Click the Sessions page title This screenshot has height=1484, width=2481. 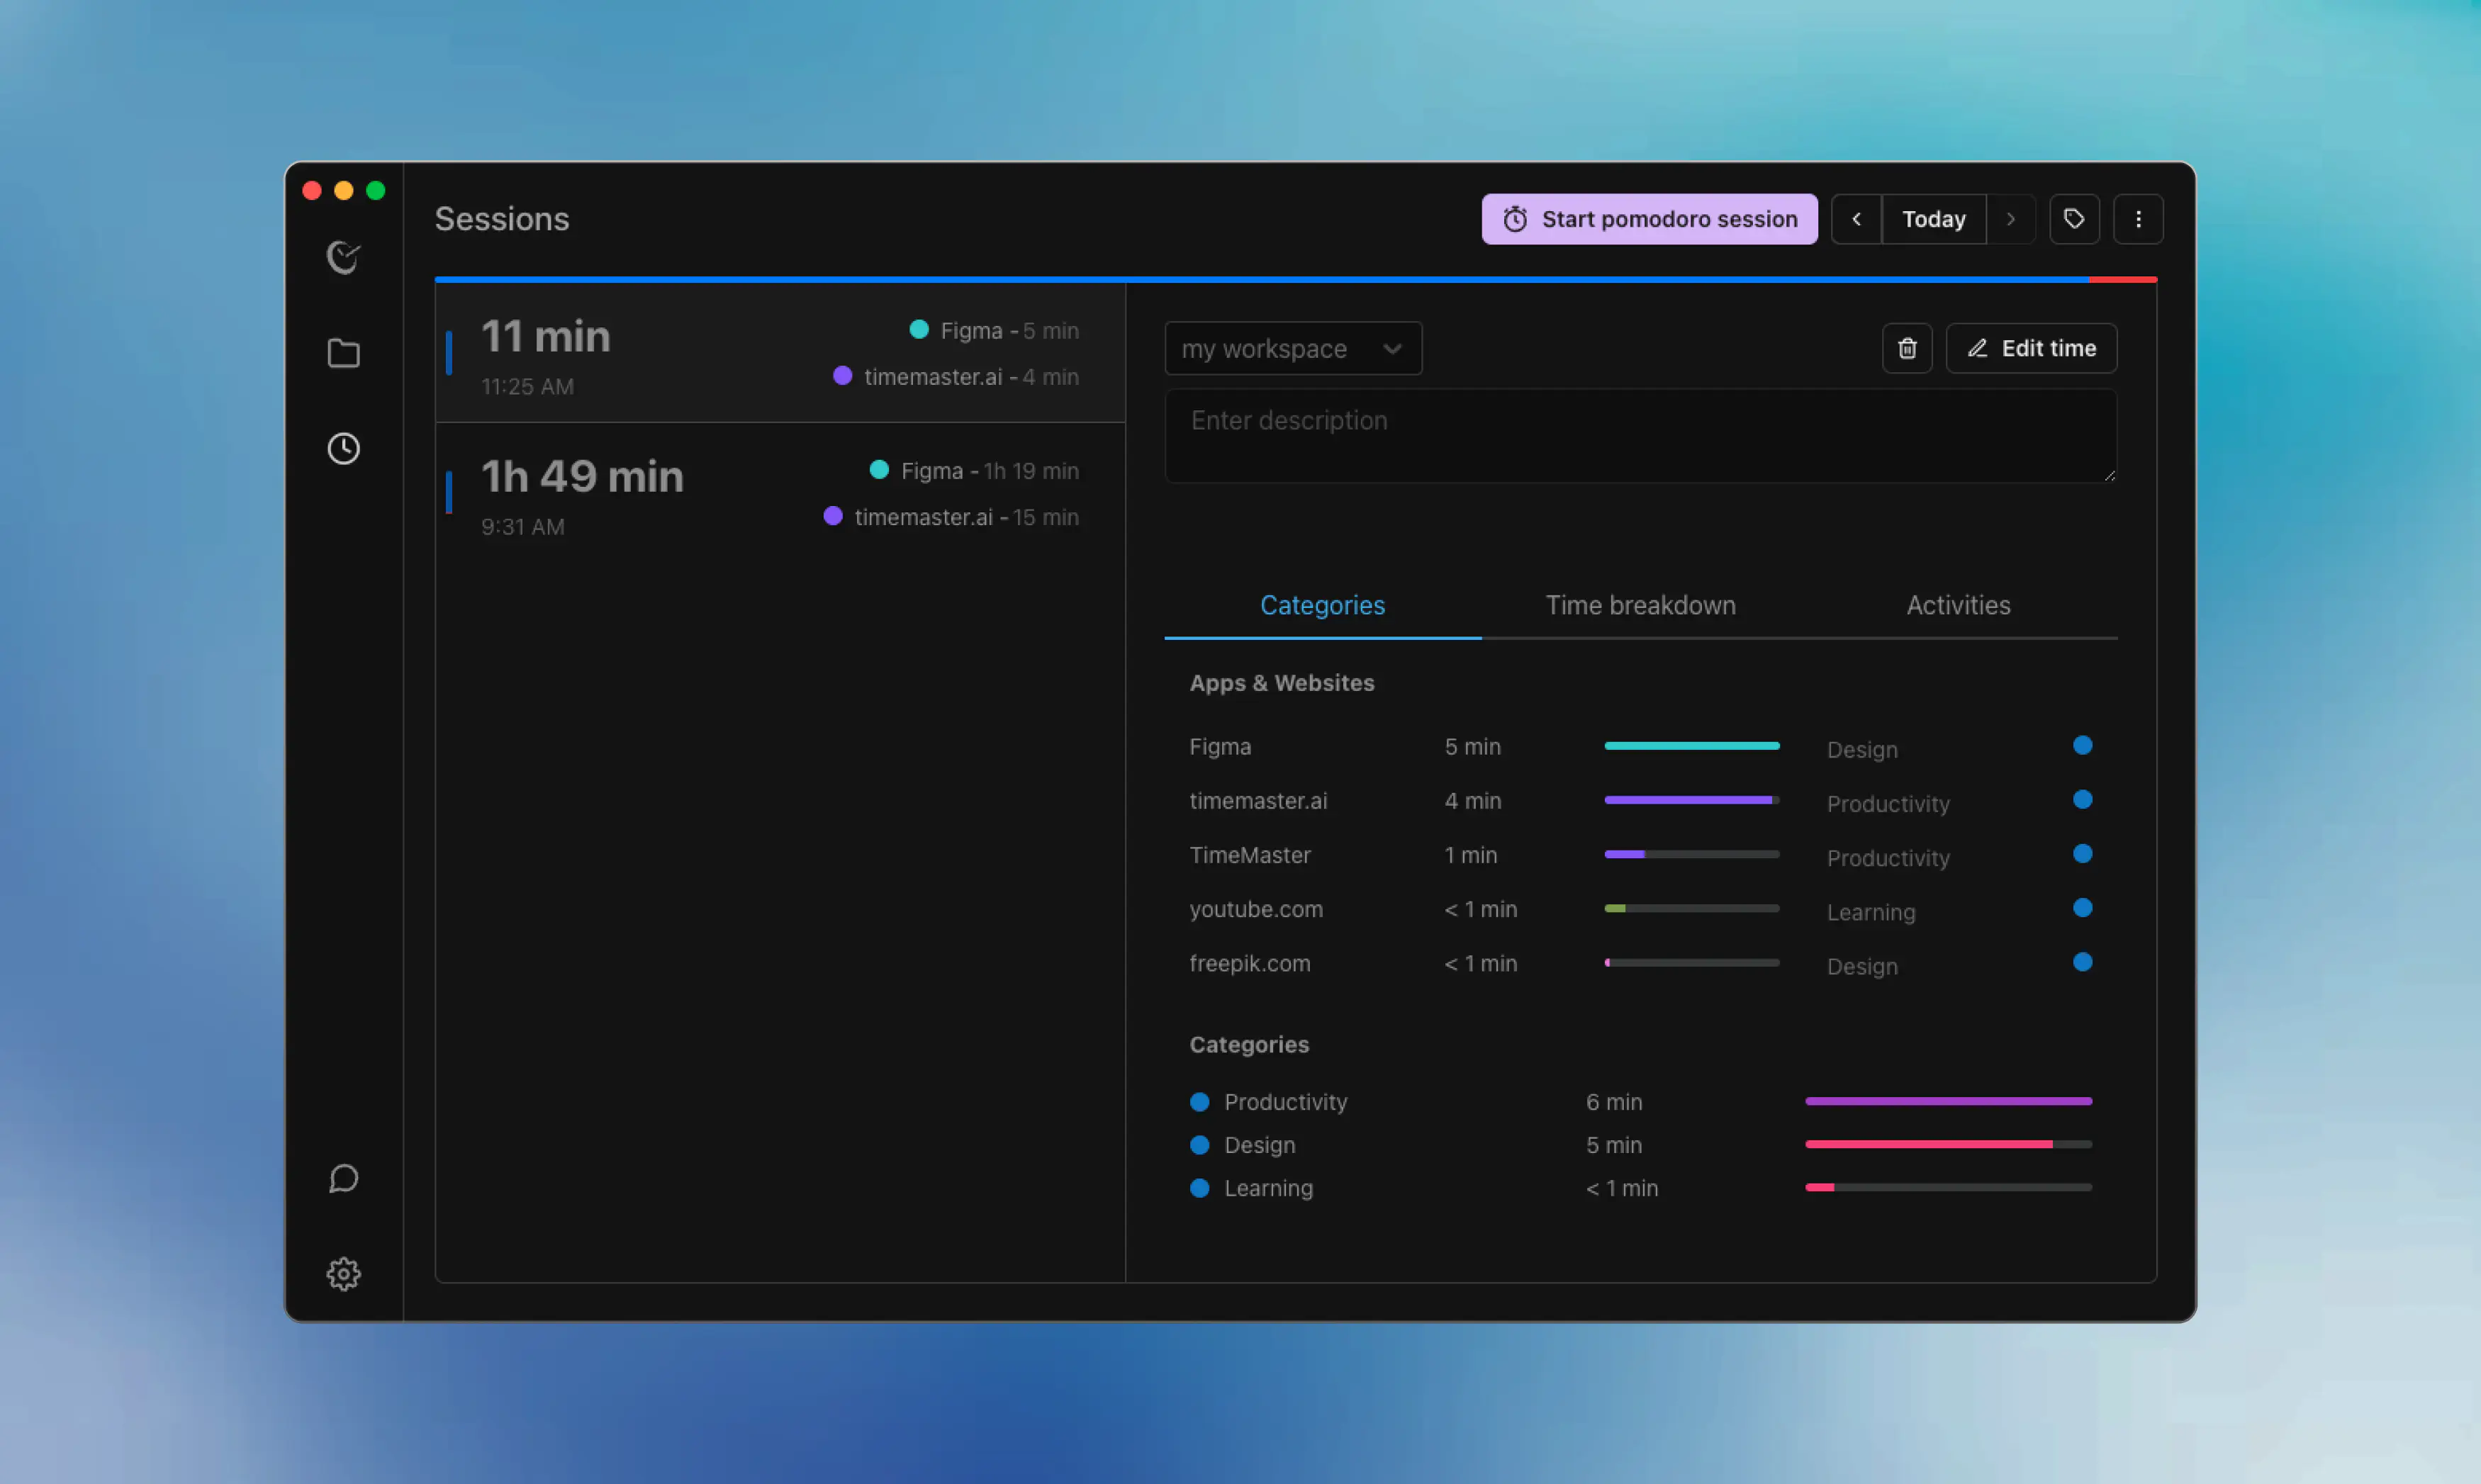coord(502,219)
